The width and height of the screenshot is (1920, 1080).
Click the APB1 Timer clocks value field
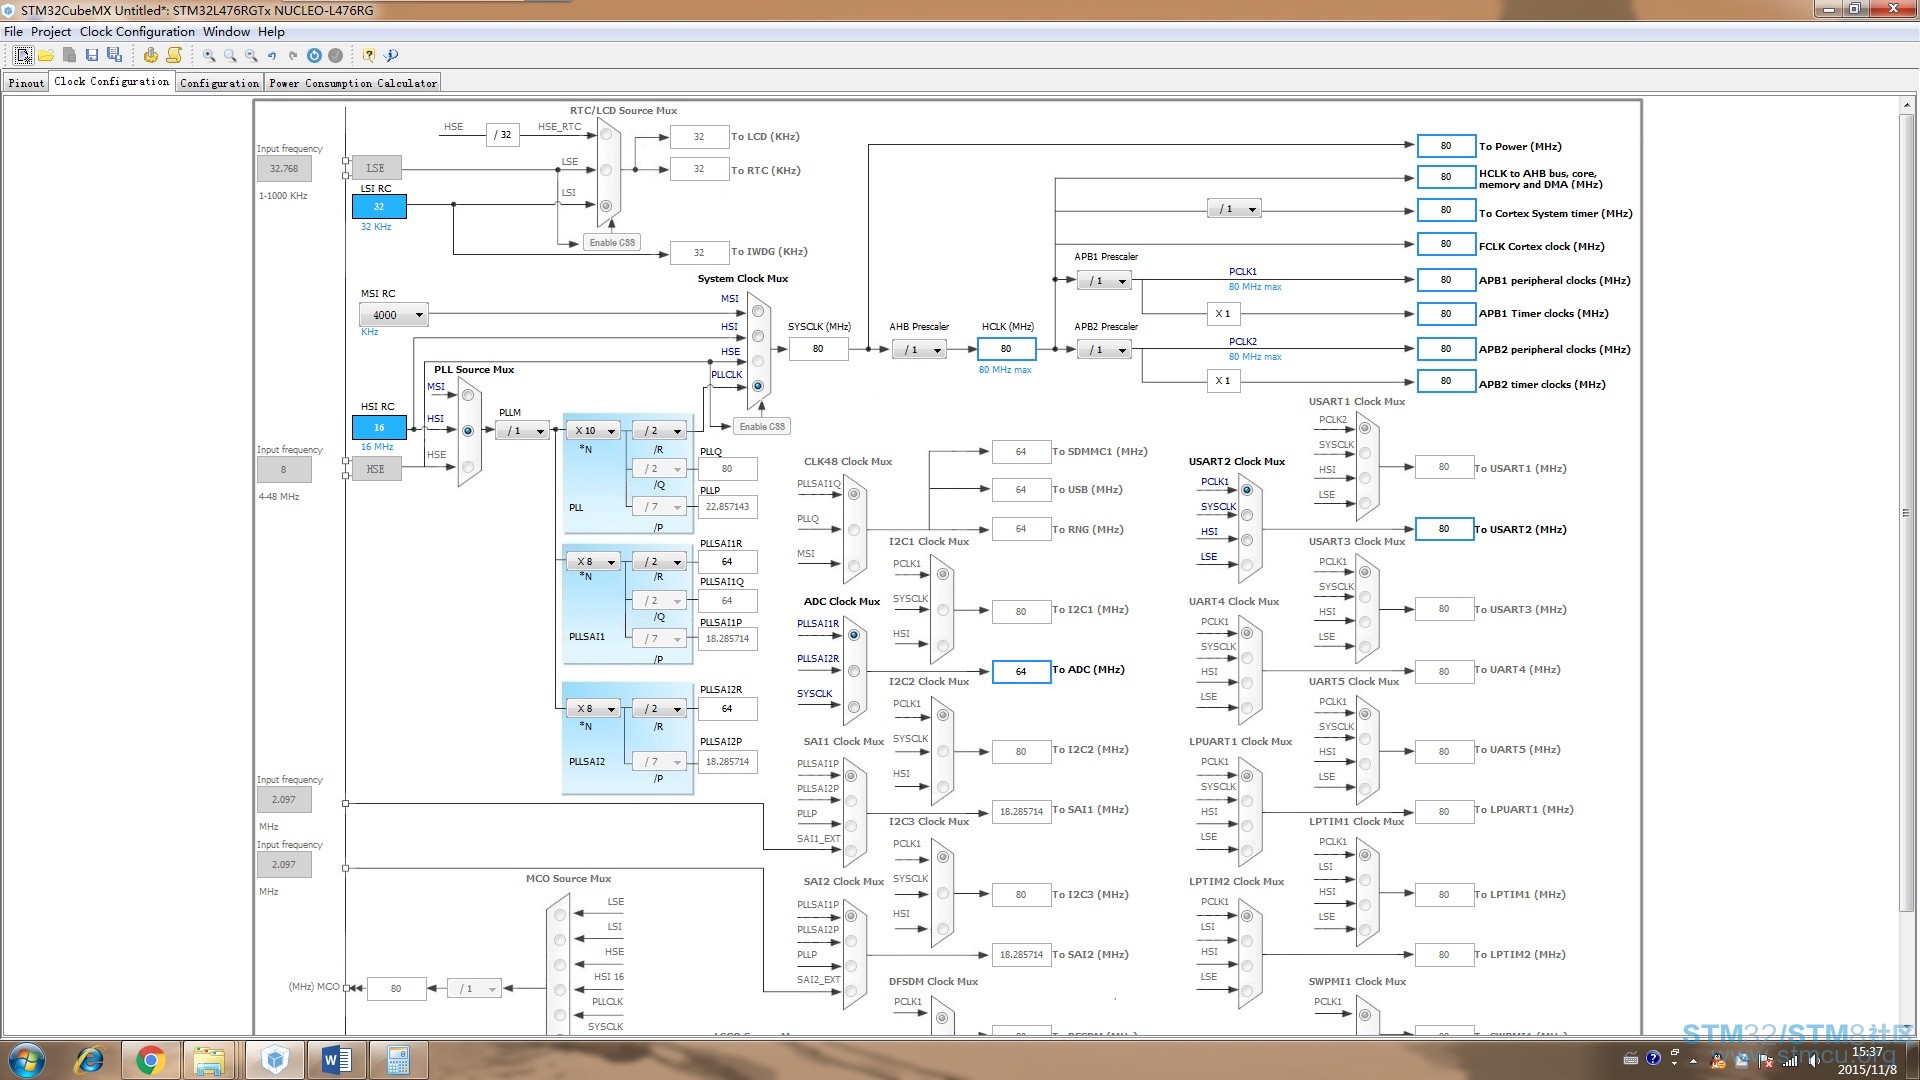(x=1446, y=314)
